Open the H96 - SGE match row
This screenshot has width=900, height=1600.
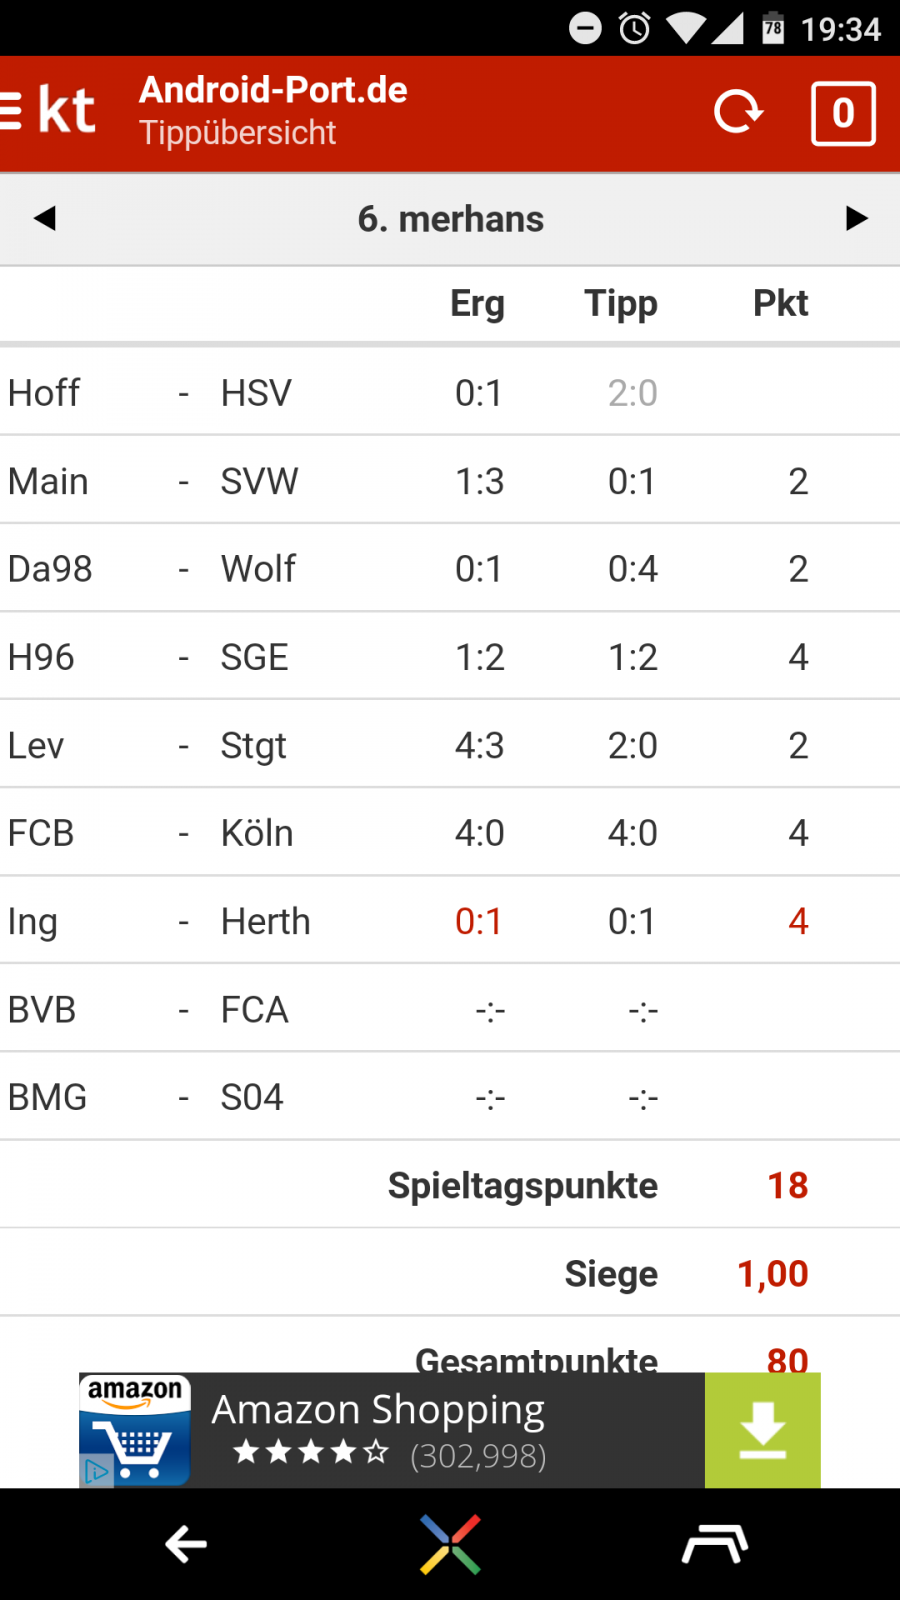[450, 657]
